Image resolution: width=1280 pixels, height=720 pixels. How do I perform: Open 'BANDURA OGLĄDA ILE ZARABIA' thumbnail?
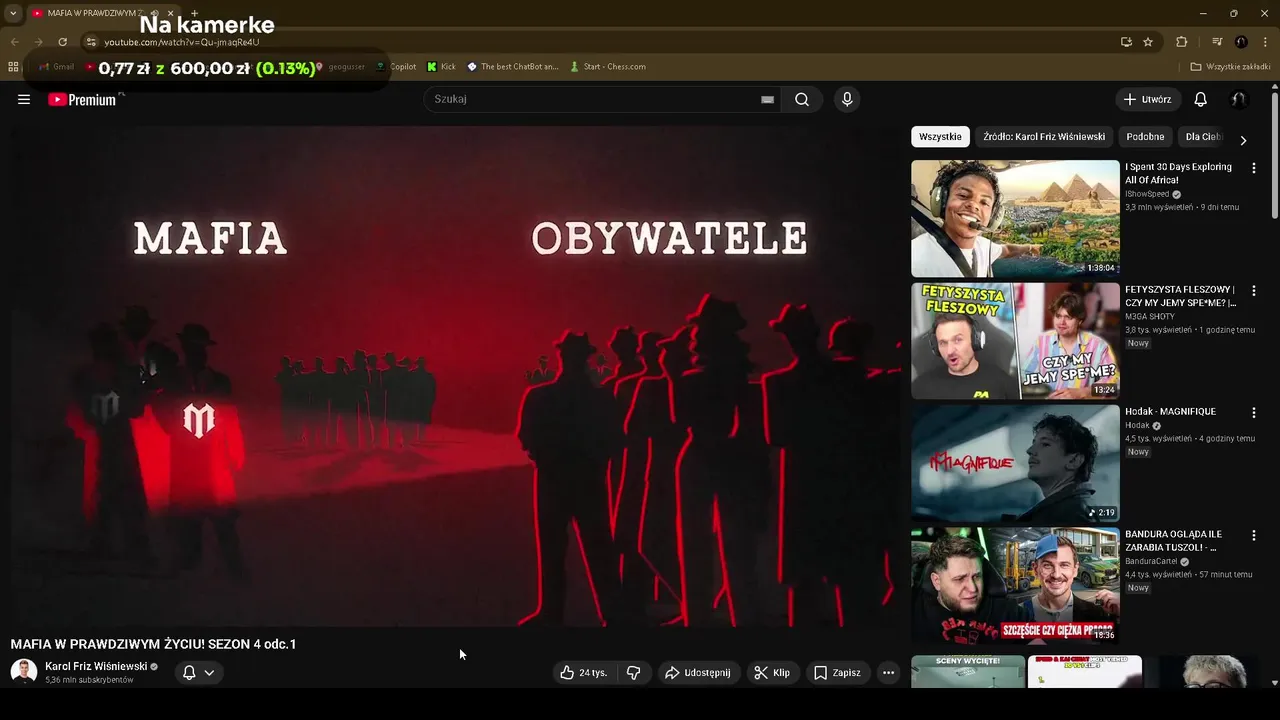click(1015, 586)
